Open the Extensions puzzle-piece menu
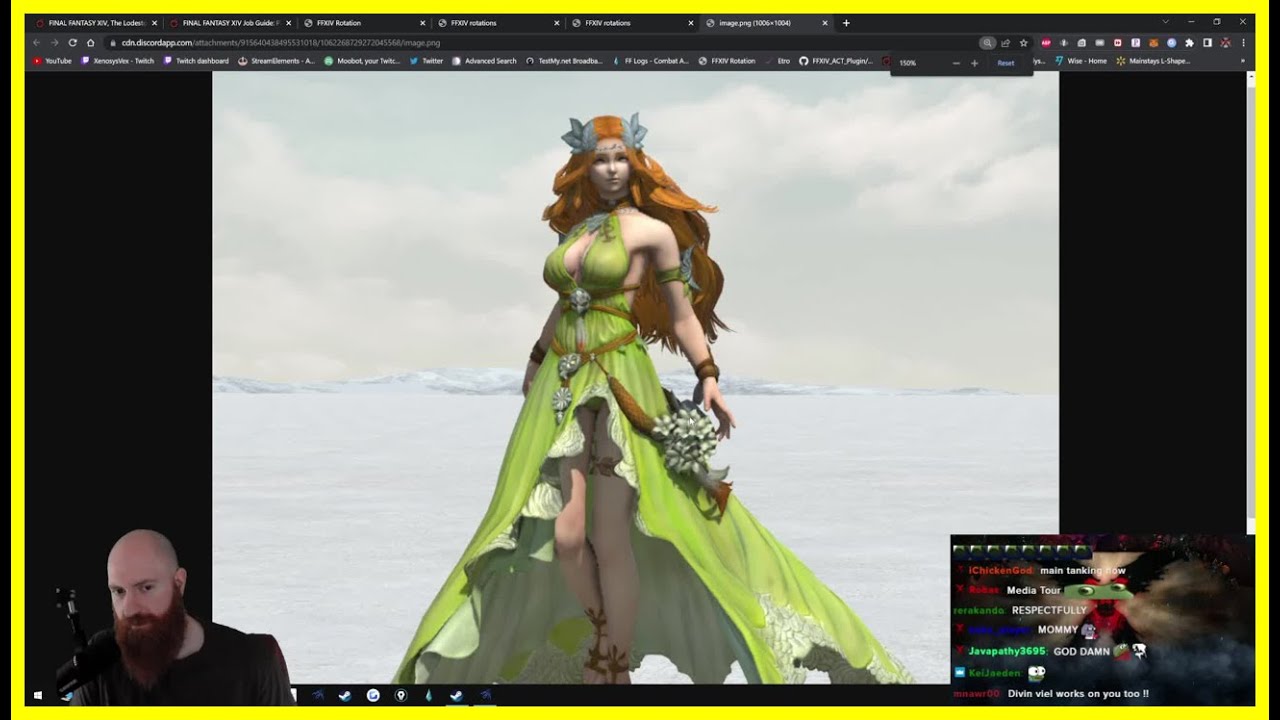The height and width of the screenshot is (720, 1280). pos(1189,43)
